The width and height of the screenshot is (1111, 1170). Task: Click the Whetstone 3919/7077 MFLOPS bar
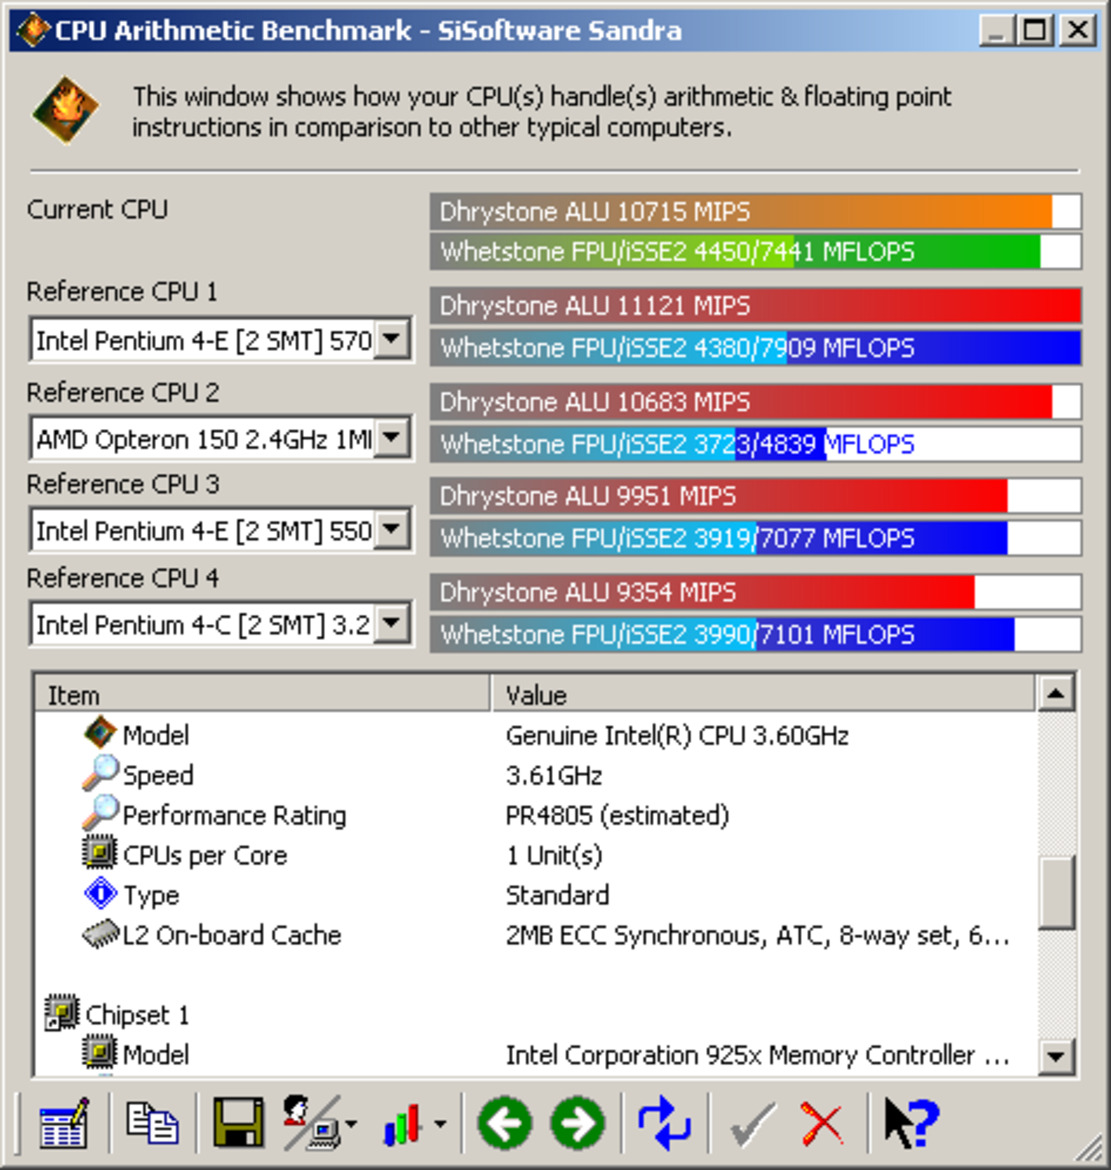(x=755, y=538)
